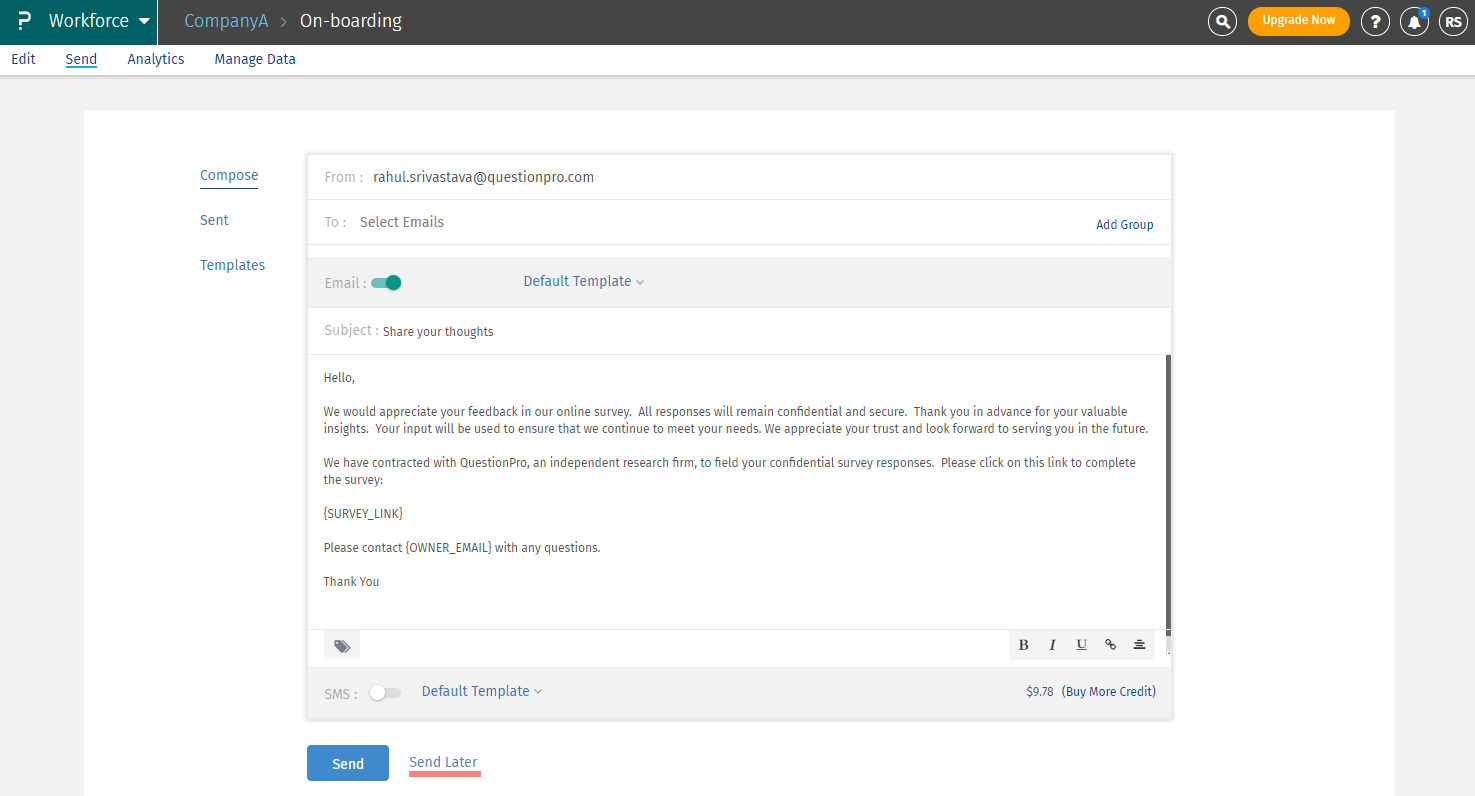
Task: Apply bold formatting in editor
Action: pyautogui.click(x=1023, y=645)
